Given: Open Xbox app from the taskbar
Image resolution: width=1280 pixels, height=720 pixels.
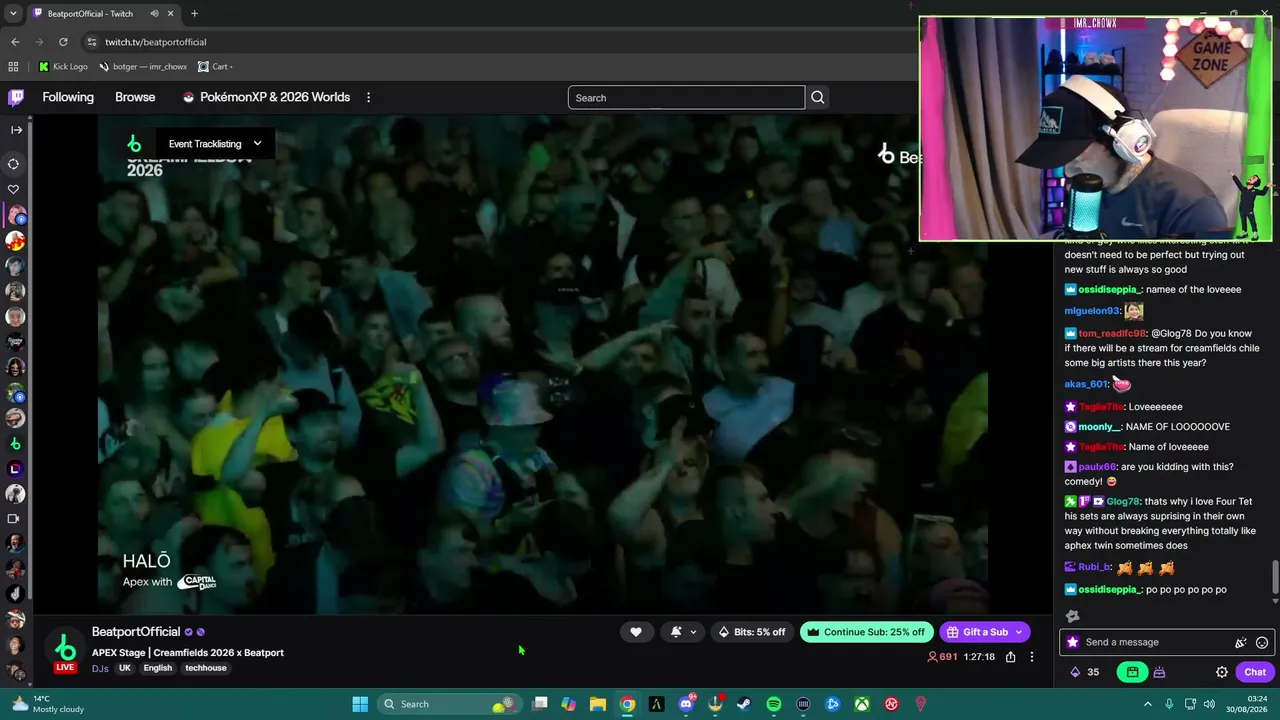Looking at the screenshot, I should 862,704.
